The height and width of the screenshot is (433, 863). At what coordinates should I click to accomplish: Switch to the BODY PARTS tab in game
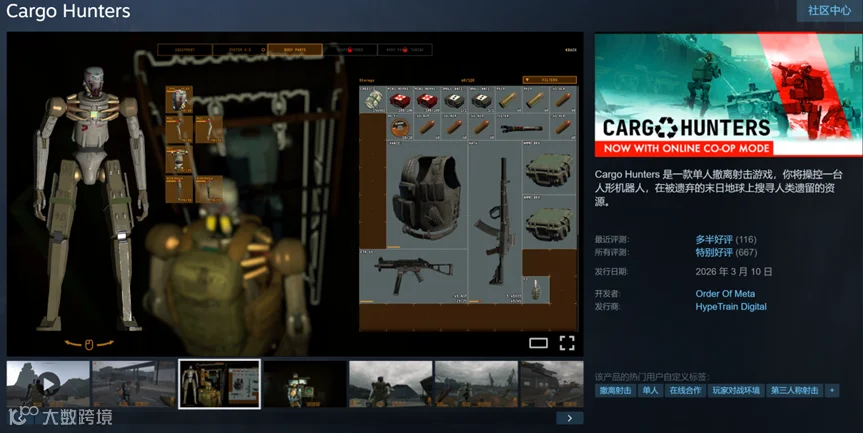click(x=295, y=50)
